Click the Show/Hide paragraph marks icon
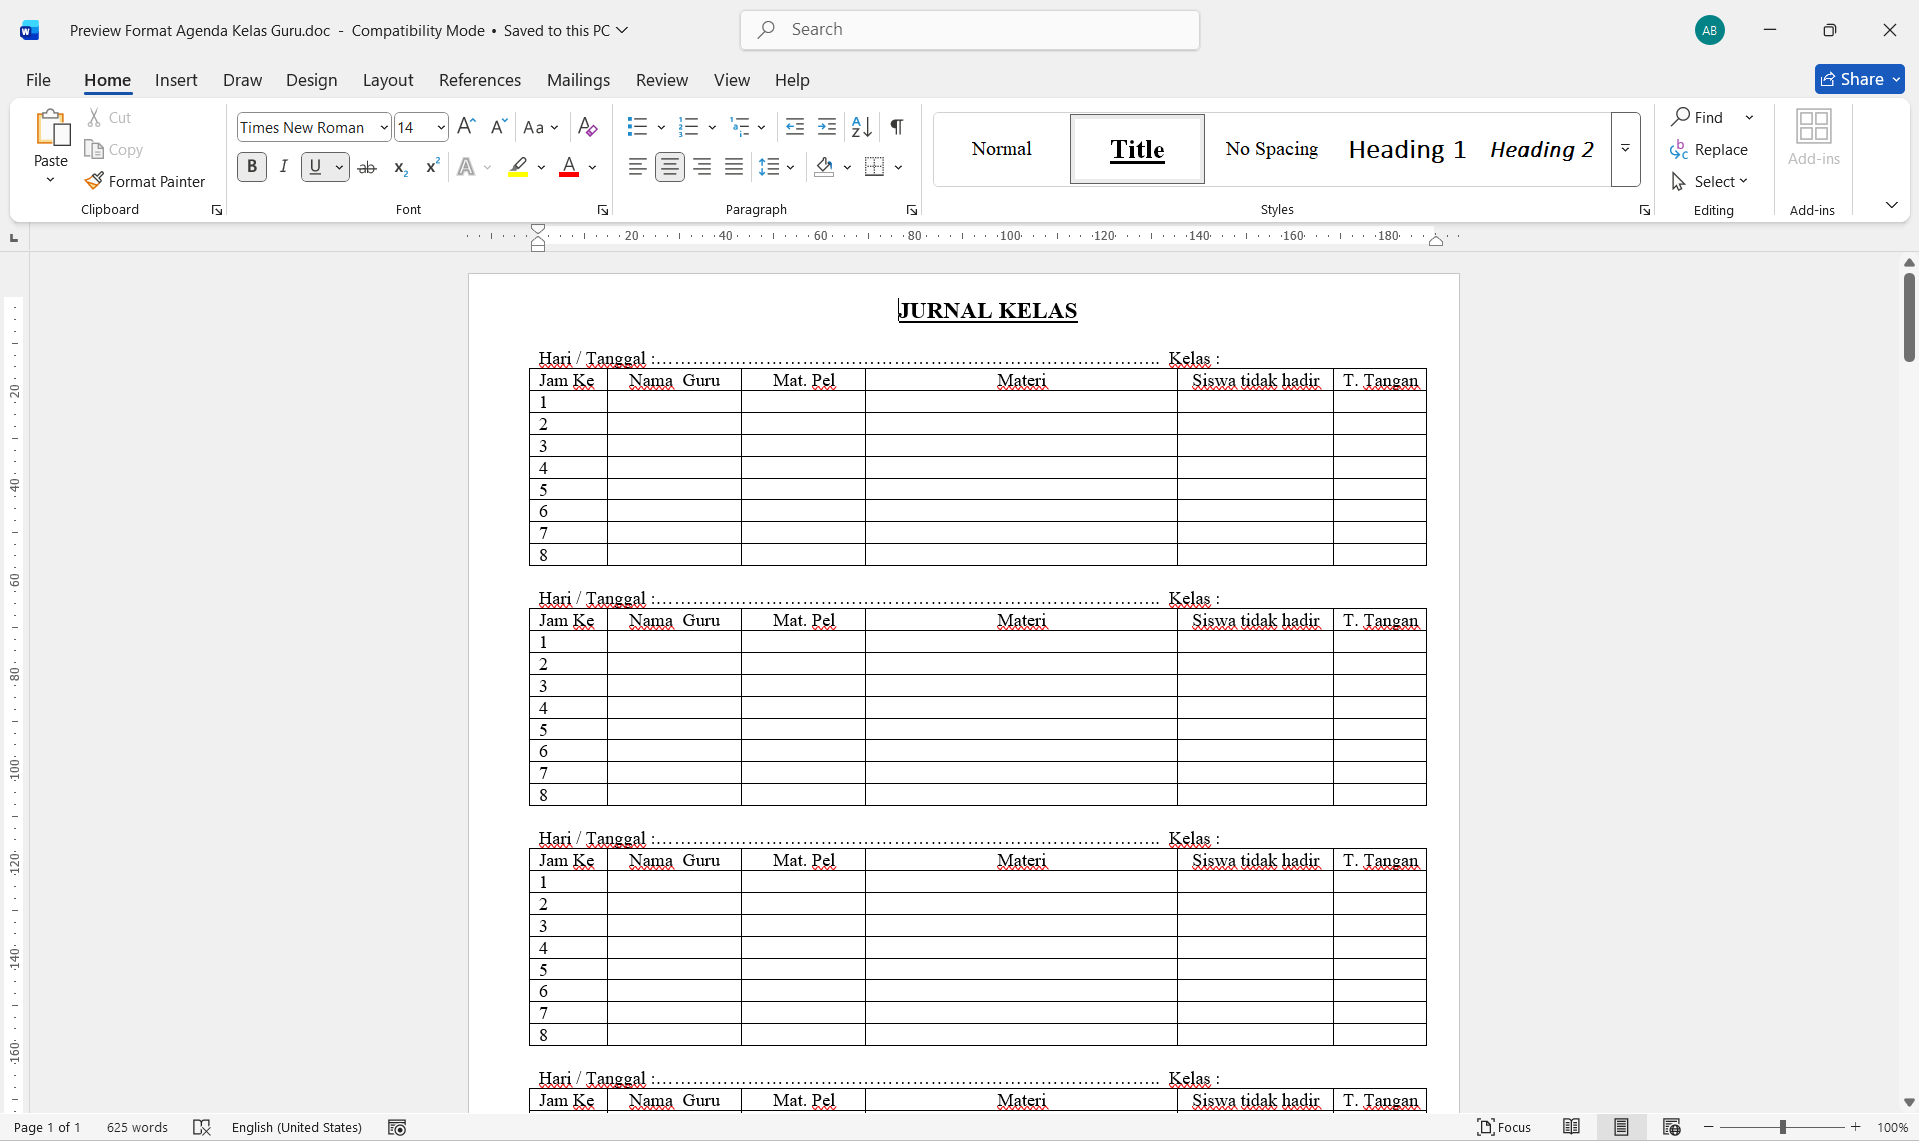 tap(897, 127)
